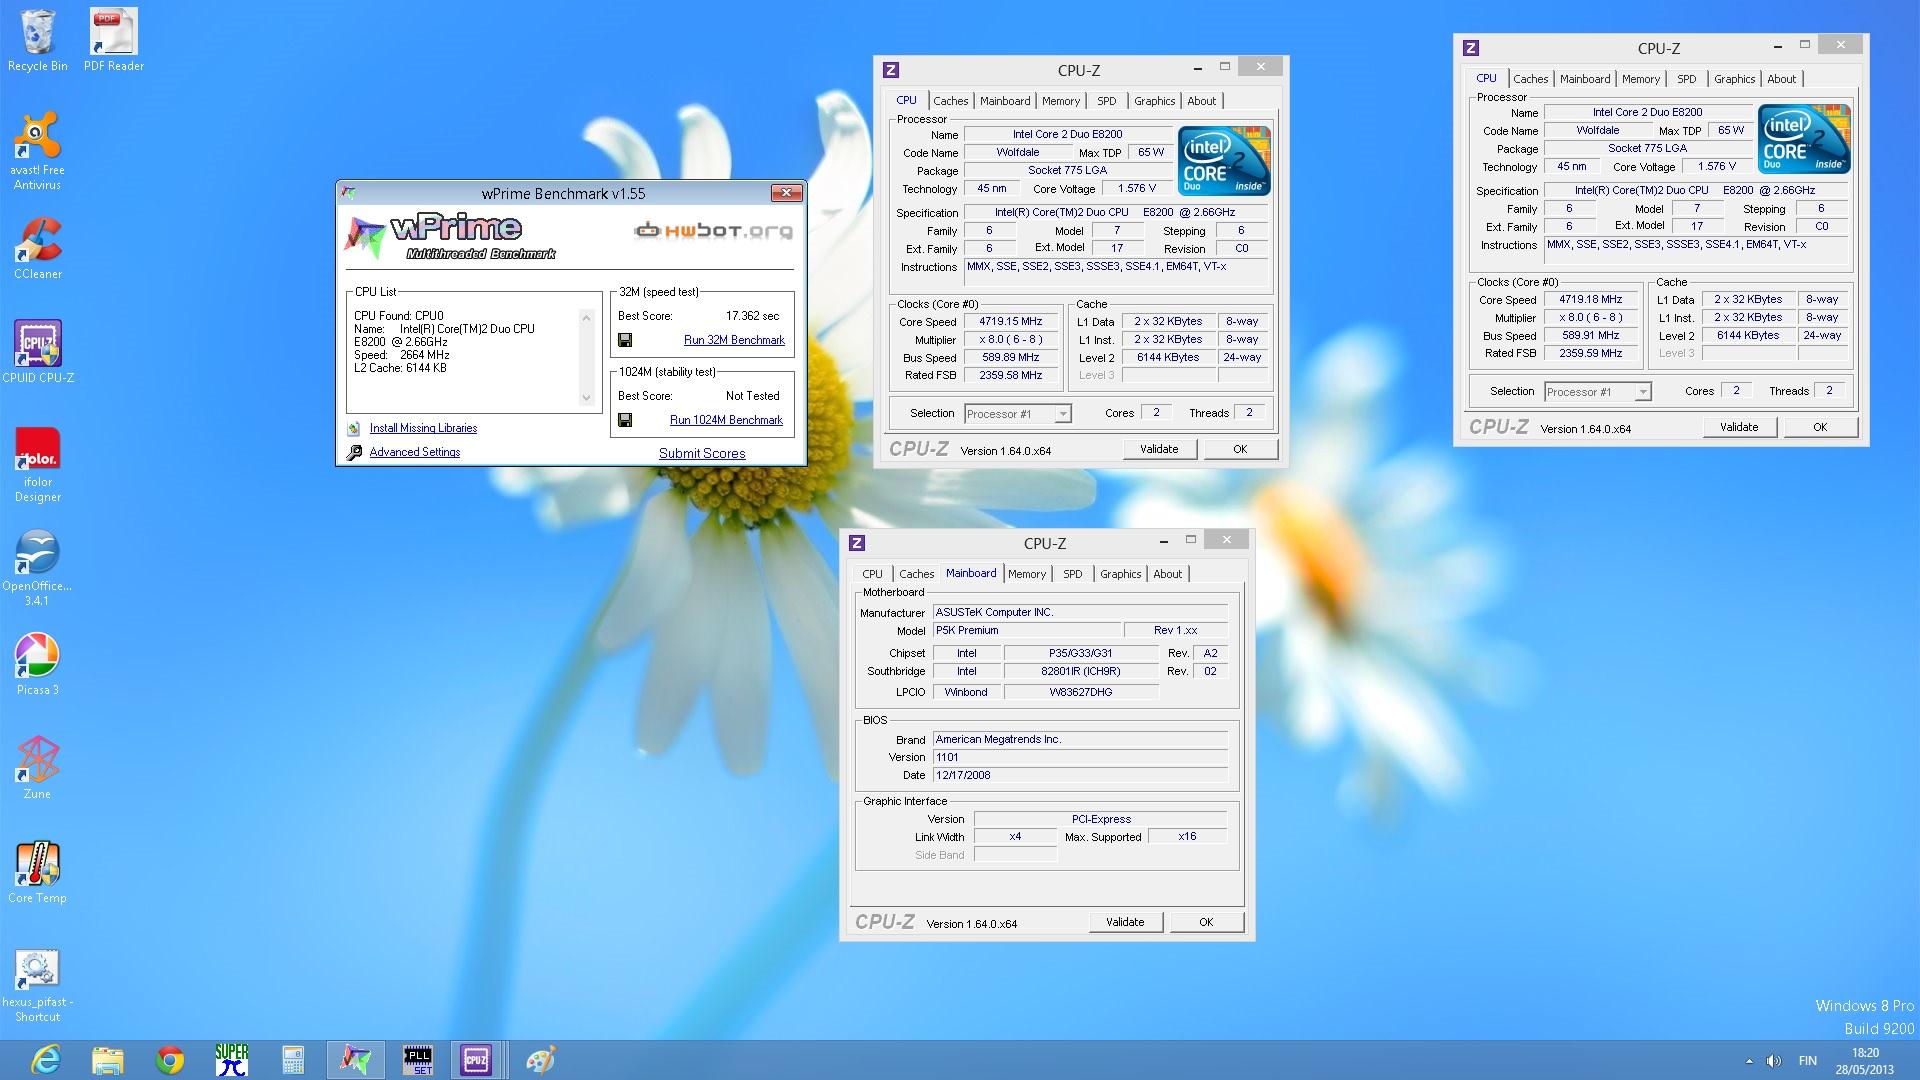The height and width of the screenshot is (1080, 1920).
Task: Open Graphics tab in middle CPU-Z window
Action: (1154, 101)
